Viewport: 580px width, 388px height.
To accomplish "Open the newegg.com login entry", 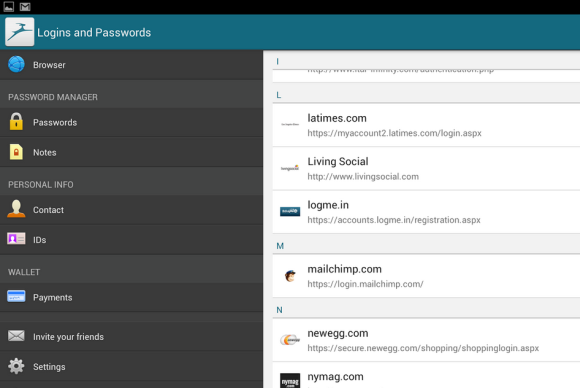I will point(426,340).
